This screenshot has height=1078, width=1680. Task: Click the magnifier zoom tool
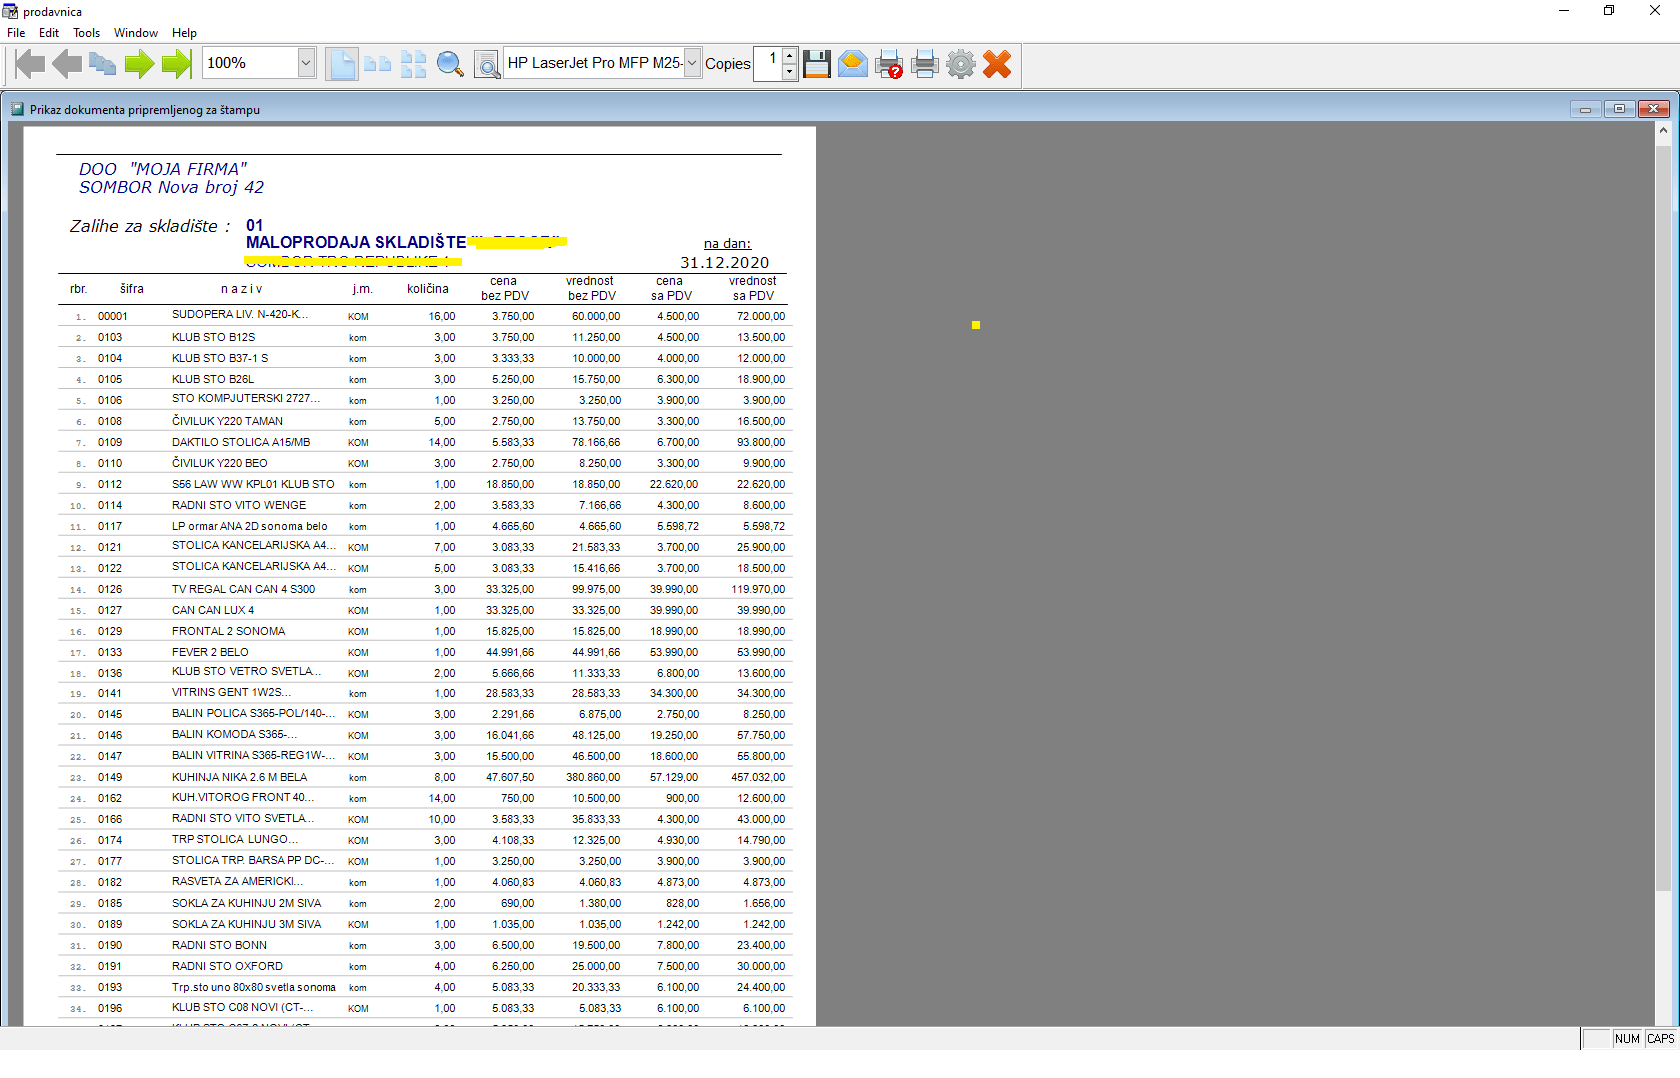450,64
